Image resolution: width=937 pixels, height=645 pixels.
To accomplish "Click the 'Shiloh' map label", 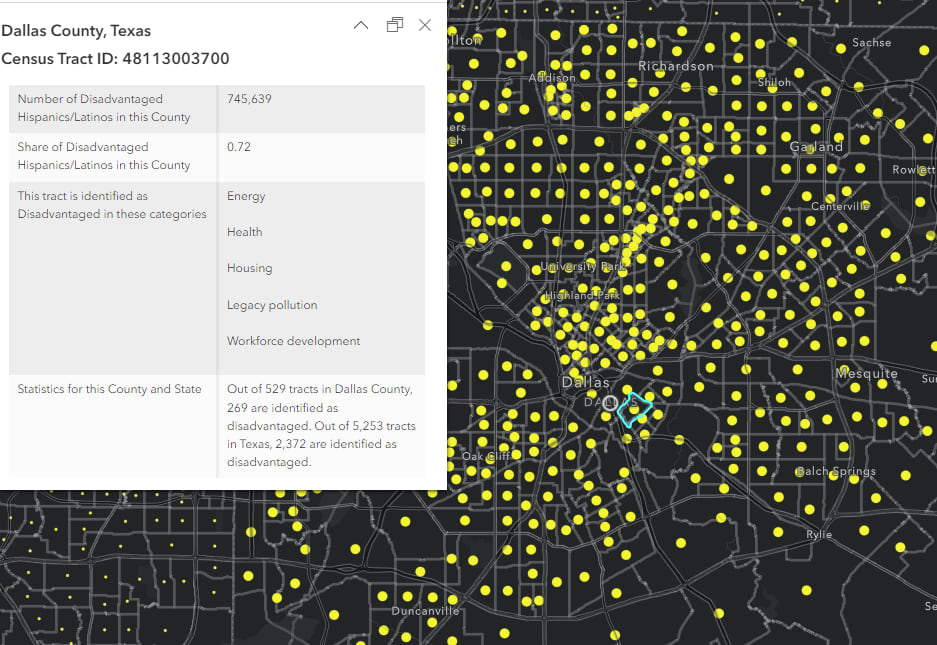I will pyautogui.click(x=774, y=82).
